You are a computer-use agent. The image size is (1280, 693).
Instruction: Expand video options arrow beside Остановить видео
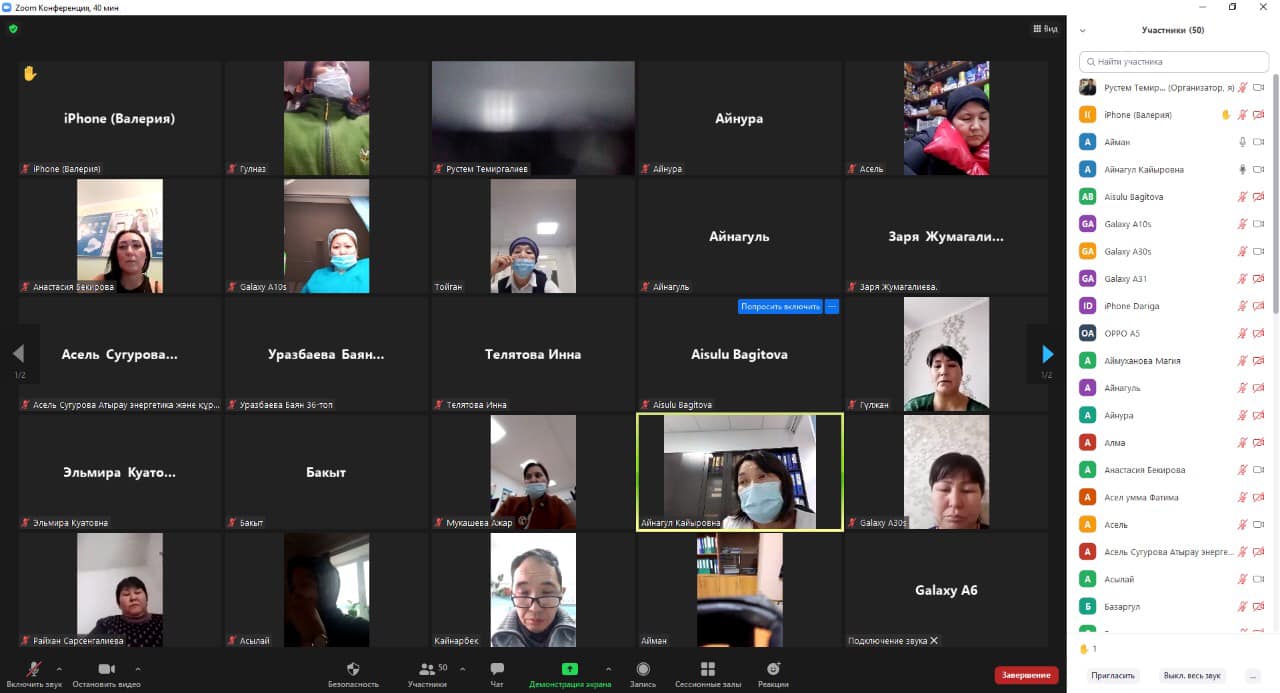click(137, 669)
